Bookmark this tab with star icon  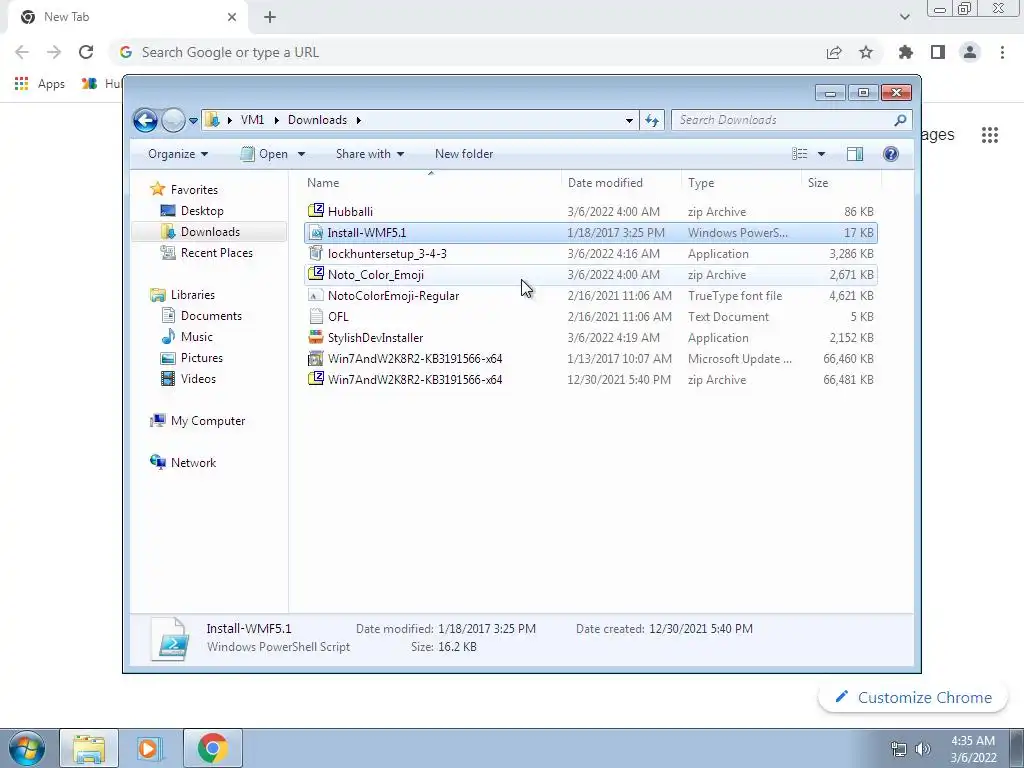pyautogui.click(x=866, y=52)
